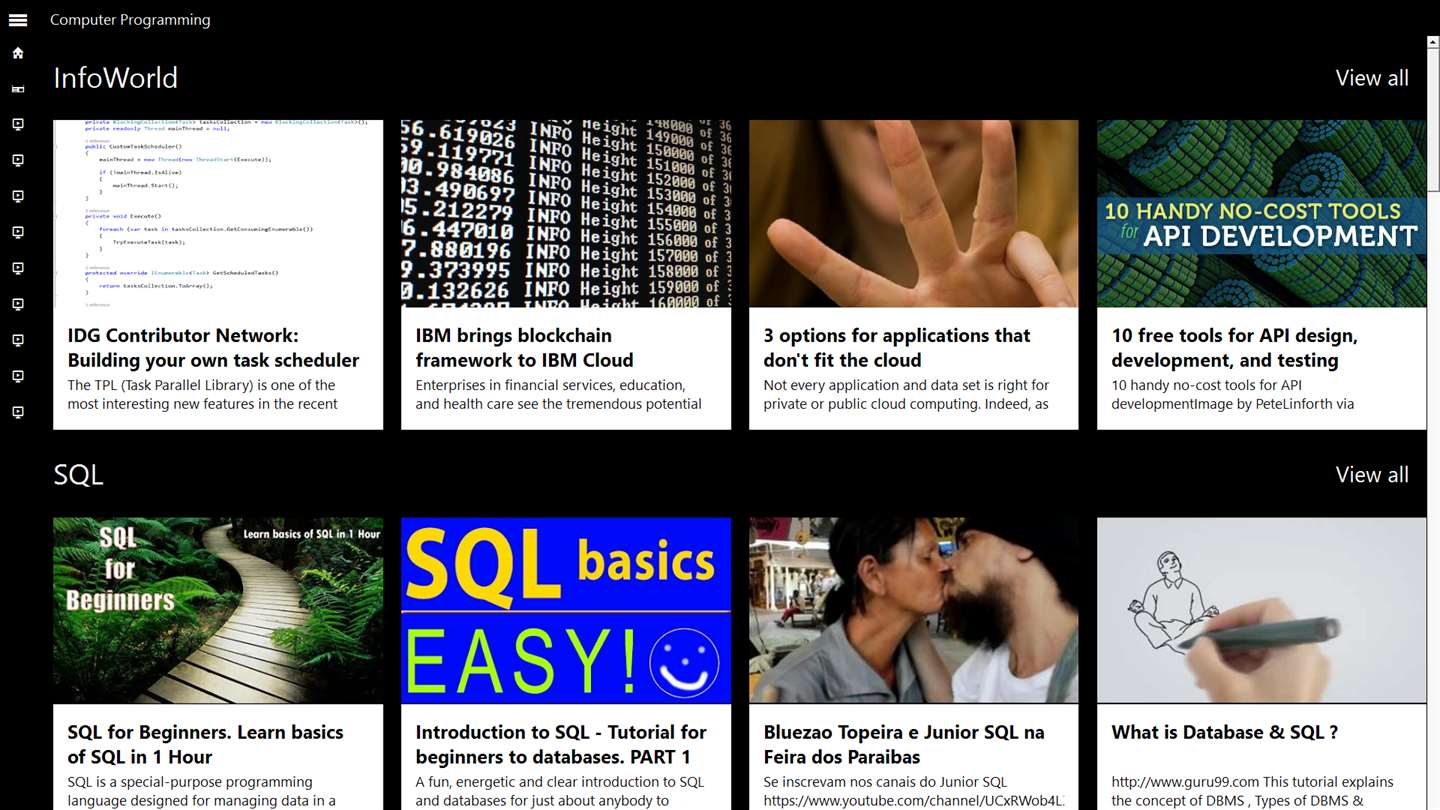Select the fifth video section icon in sidebar
Screen dimensions: 1440x810
[x=18, y=269]
